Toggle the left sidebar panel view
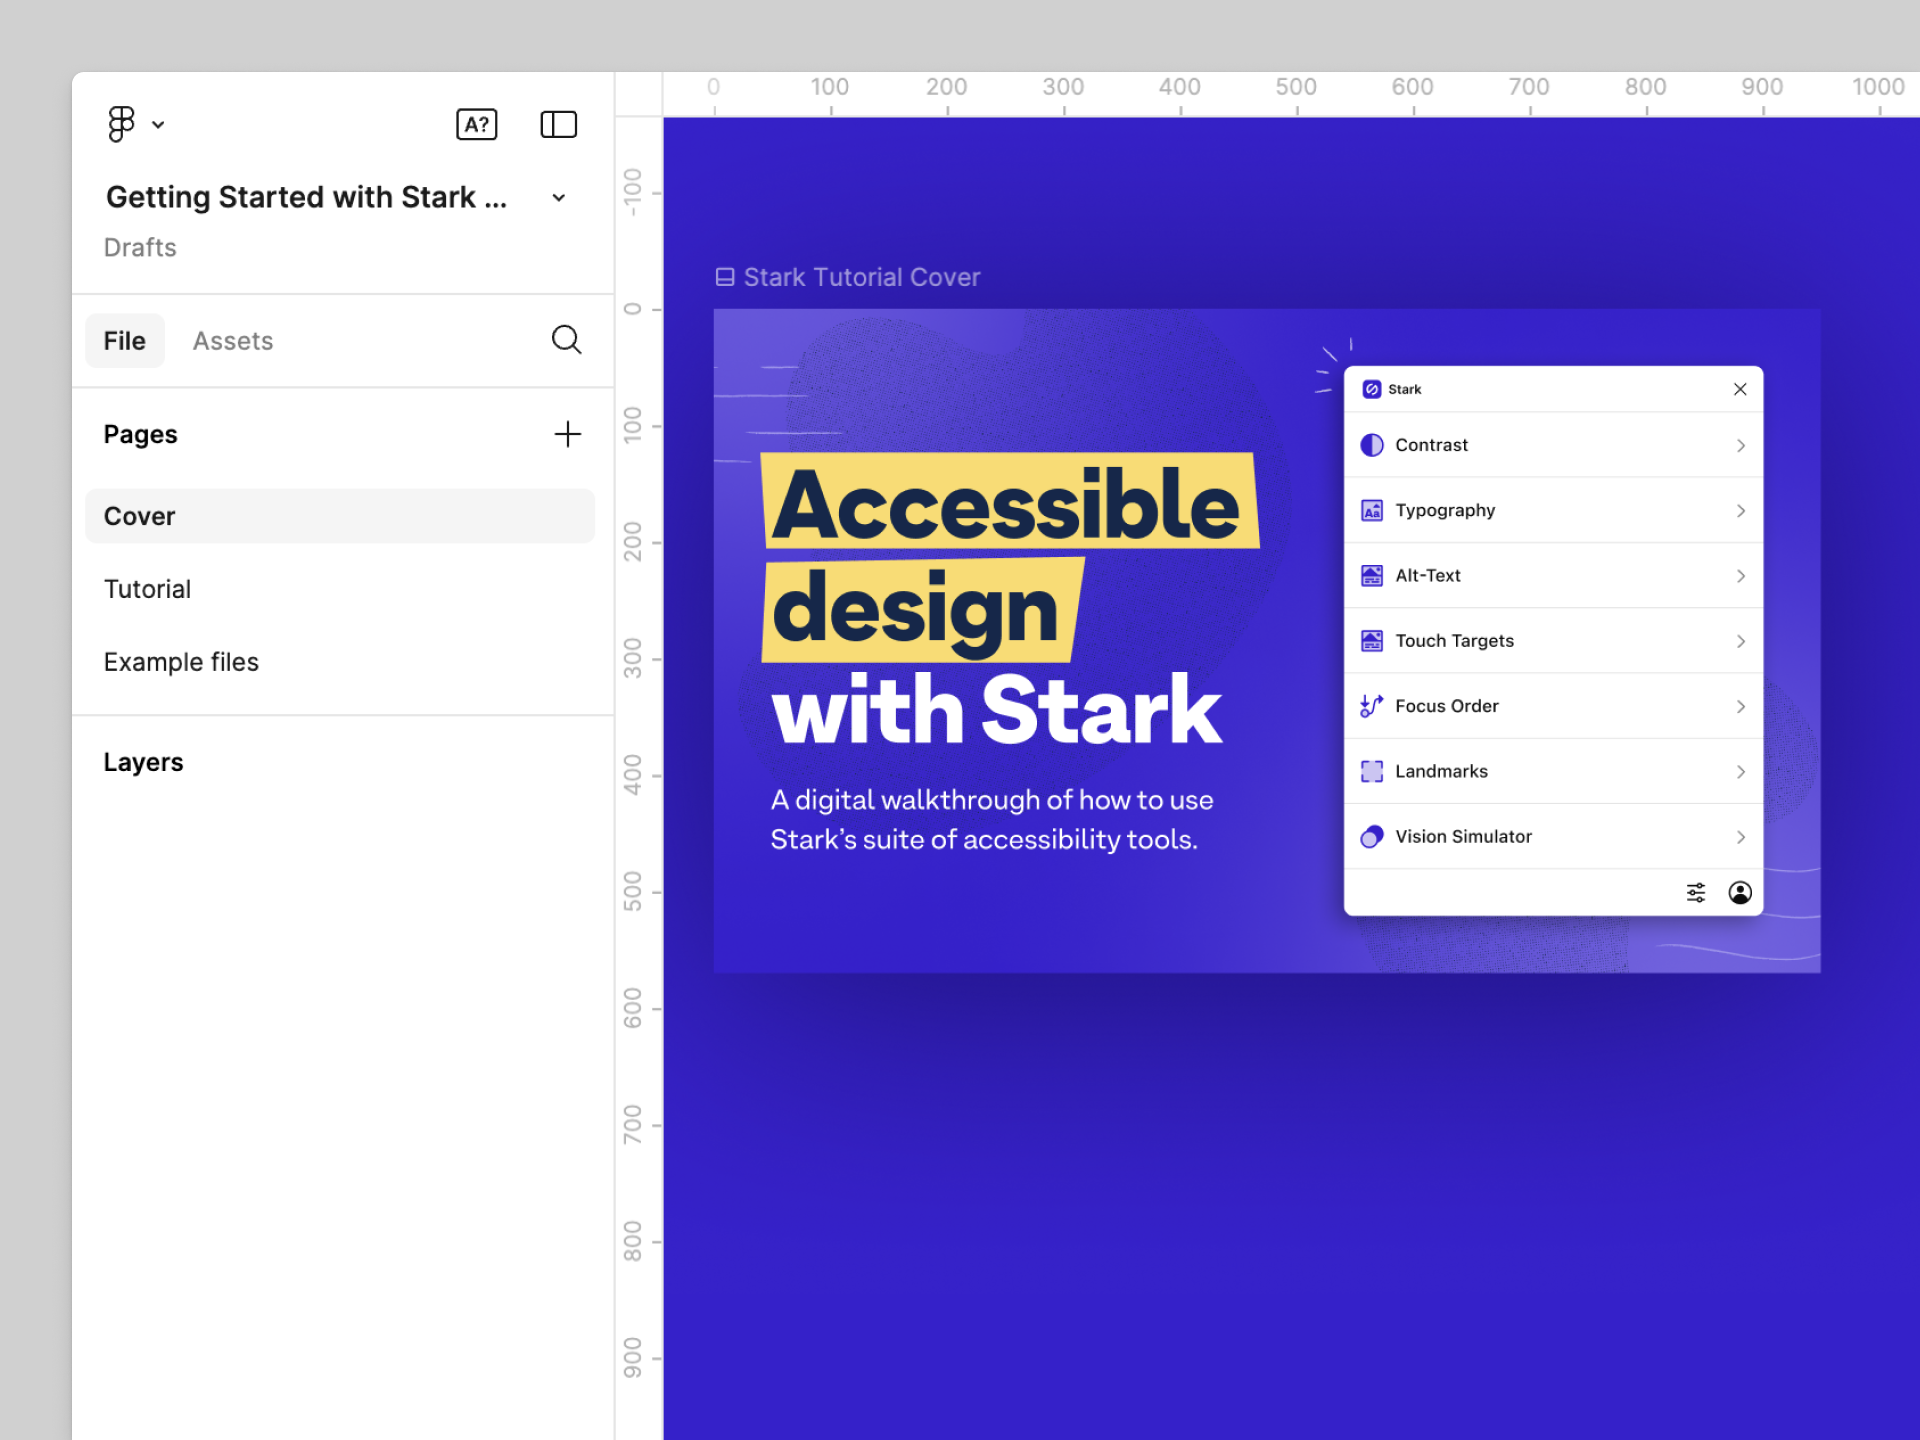The image size is (1920, 1440). 556,124
